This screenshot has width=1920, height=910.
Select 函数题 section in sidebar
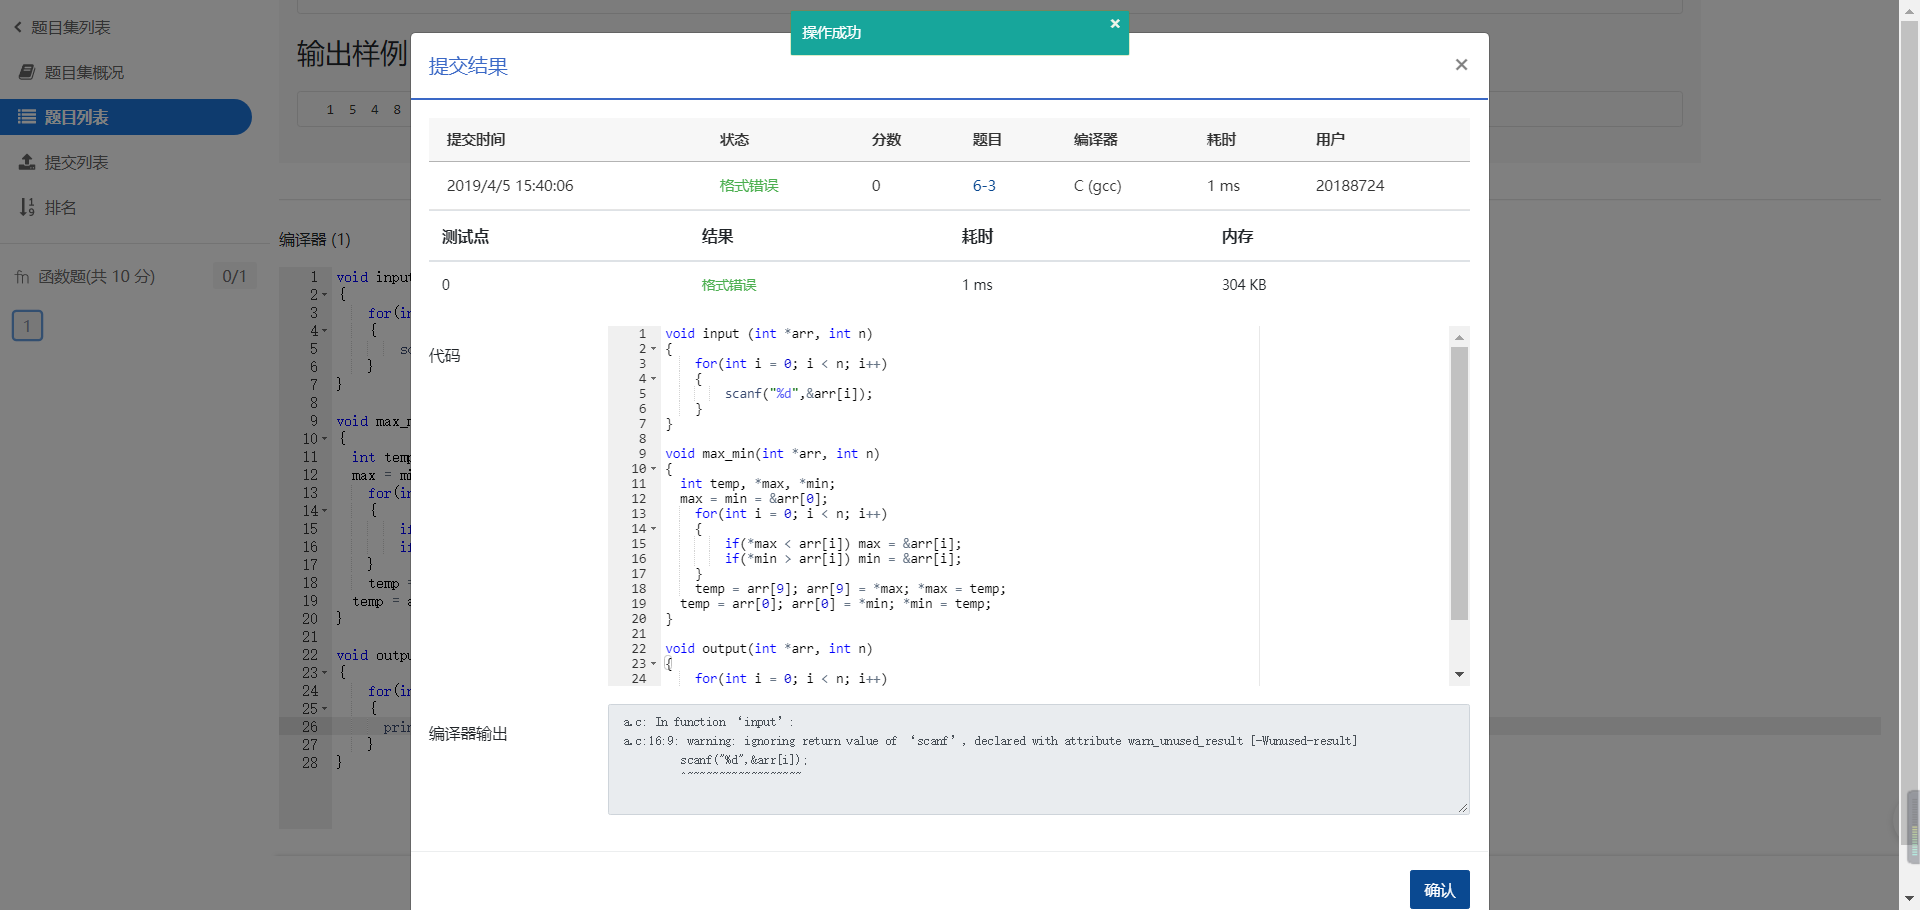(97, 276)
